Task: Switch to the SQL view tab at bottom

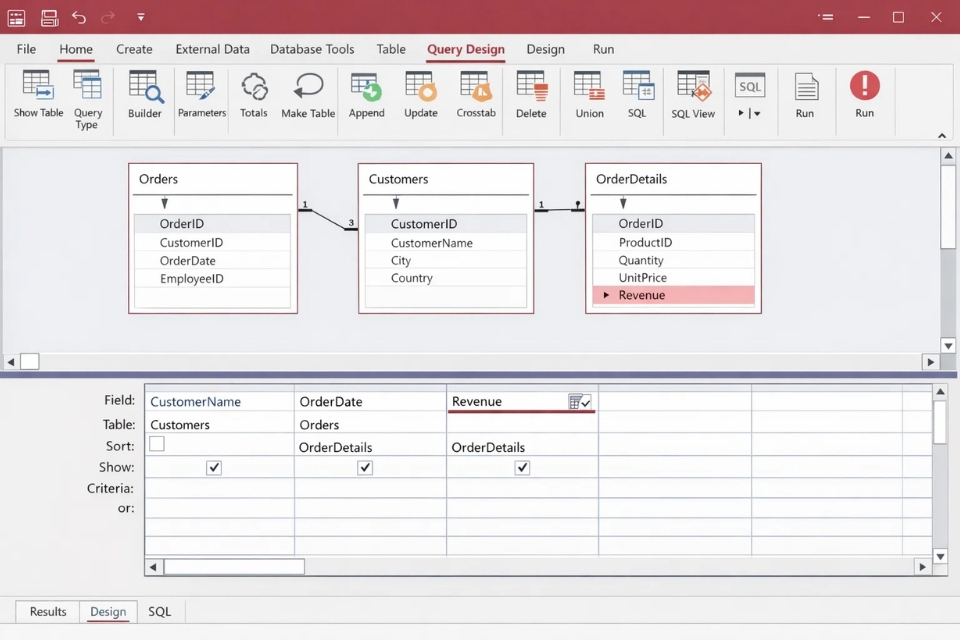Action: coord(160,612)
